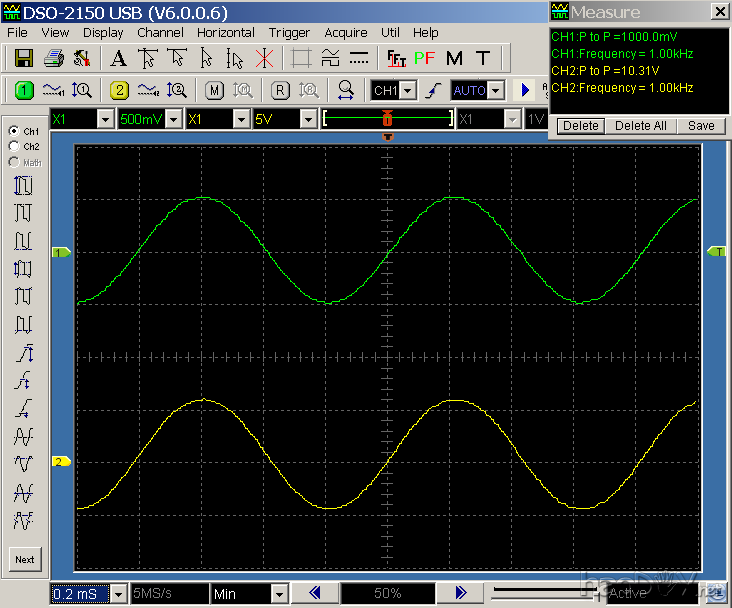
Task: Select the text annotation 'A' tool
Action: pyautogui.click(x=118, y=58)
